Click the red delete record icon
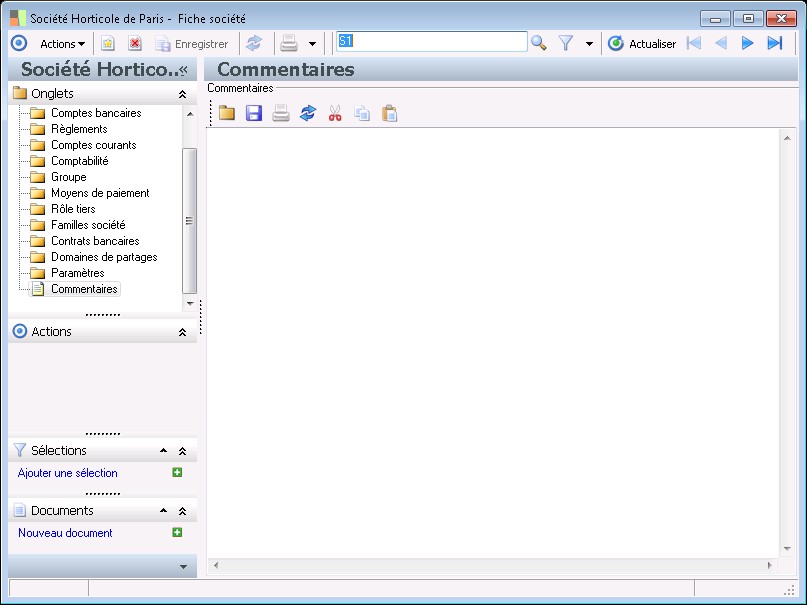 pos(135,44)
